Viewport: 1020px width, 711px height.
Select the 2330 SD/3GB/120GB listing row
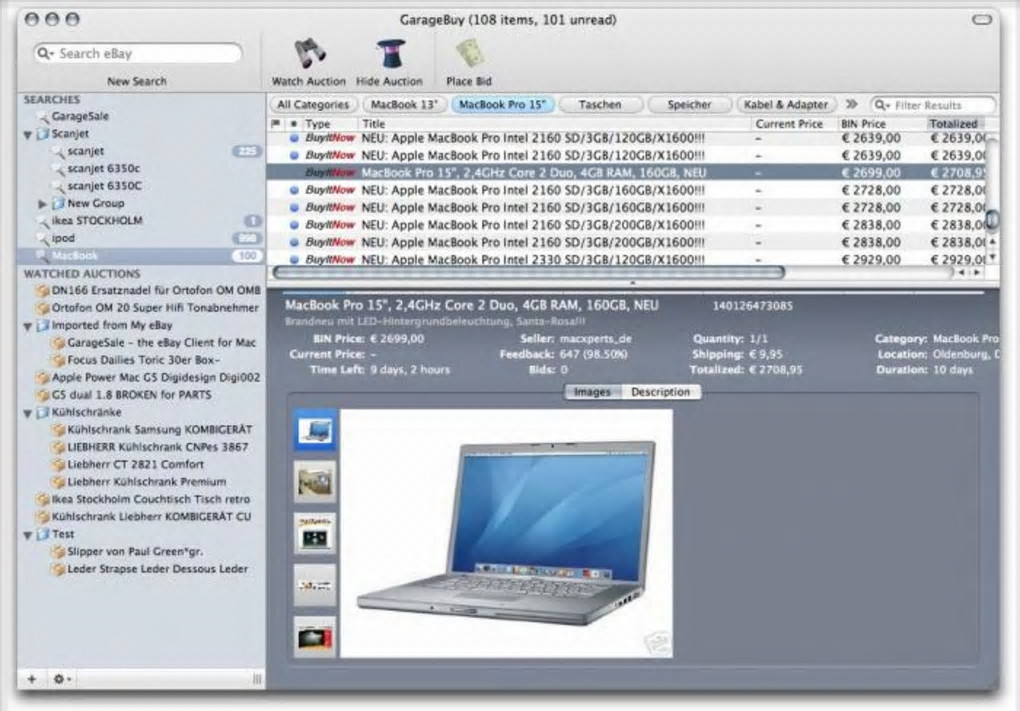point(626,259)
